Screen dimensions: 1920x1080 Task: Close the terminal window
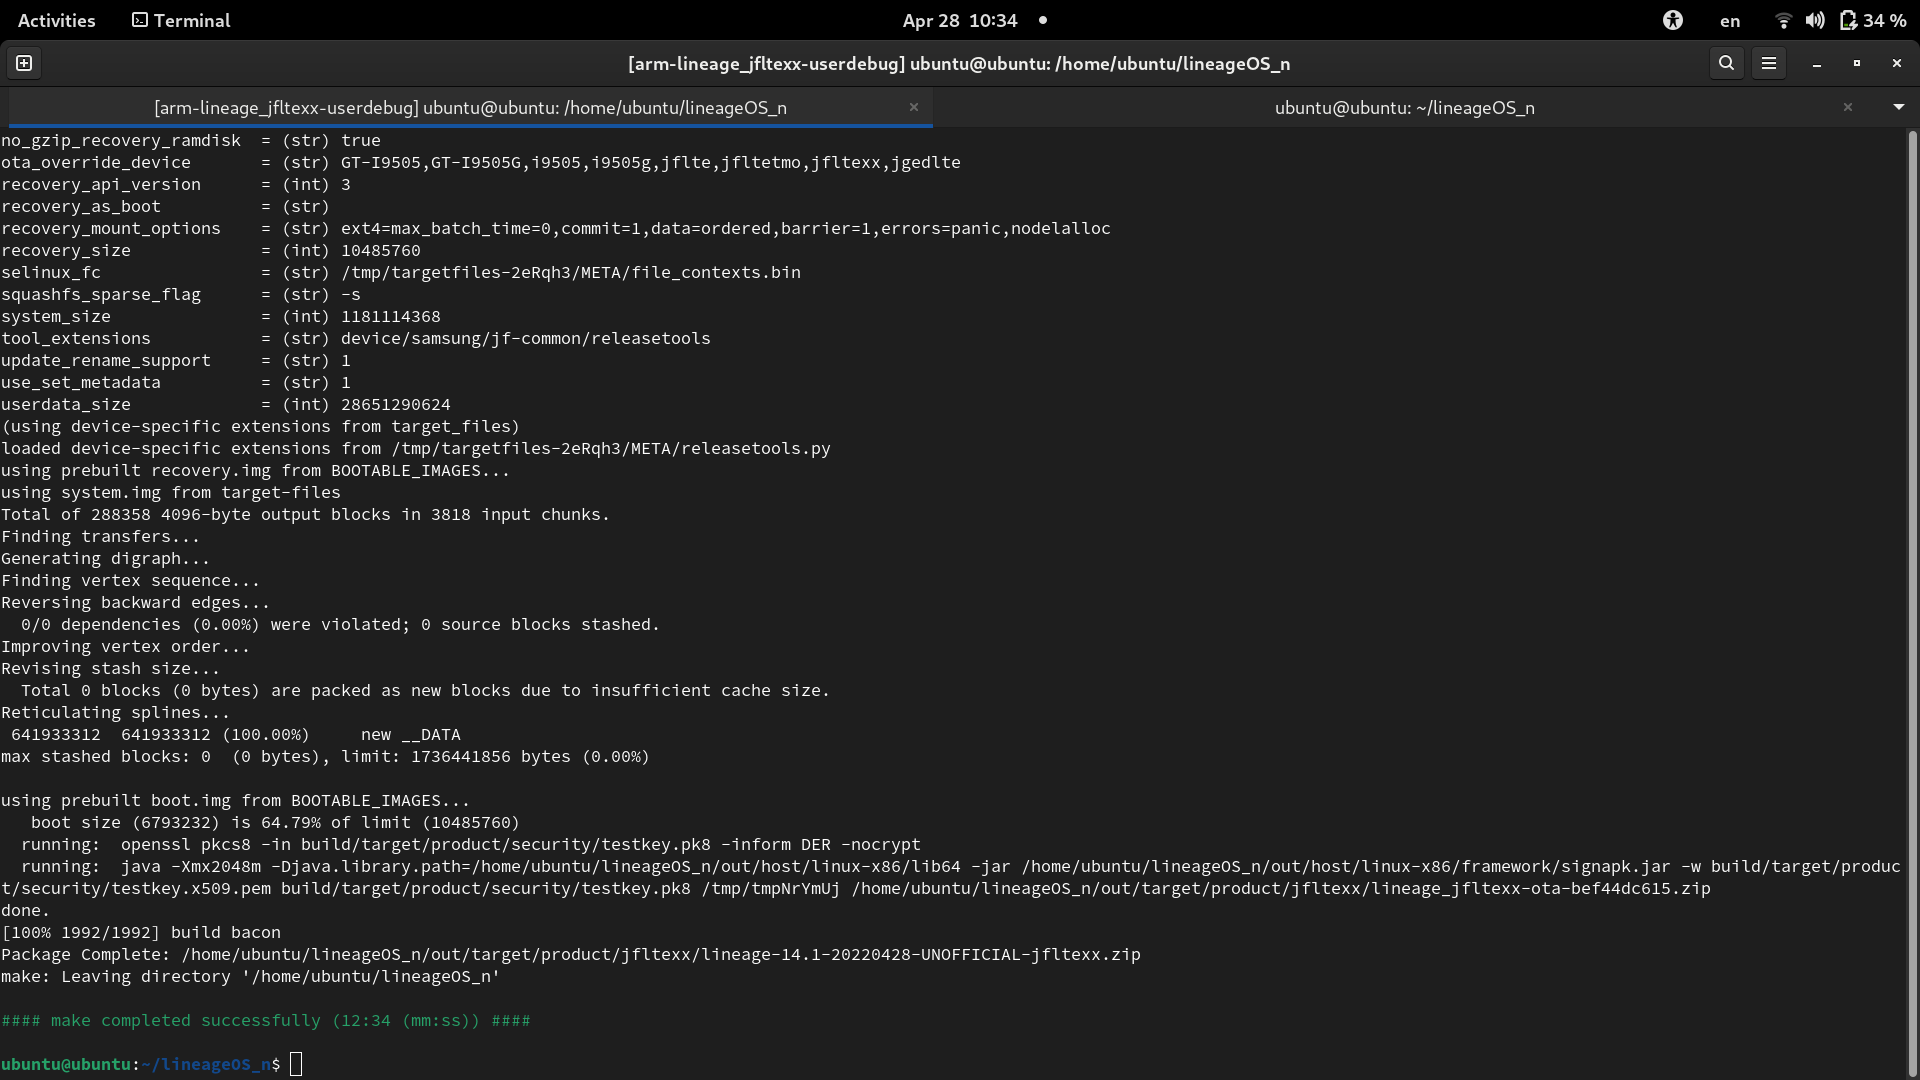(1897, 63)
